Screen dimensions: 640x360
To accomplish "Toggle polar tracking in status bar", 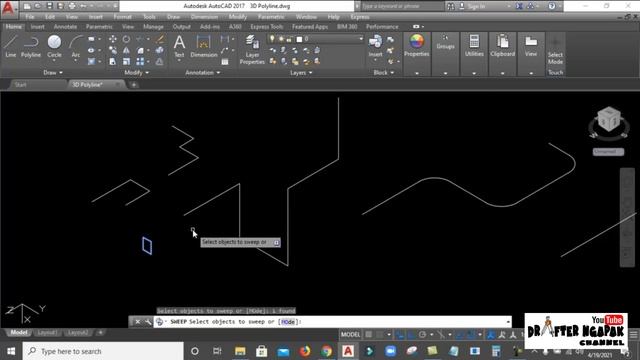I will (422, 335).
